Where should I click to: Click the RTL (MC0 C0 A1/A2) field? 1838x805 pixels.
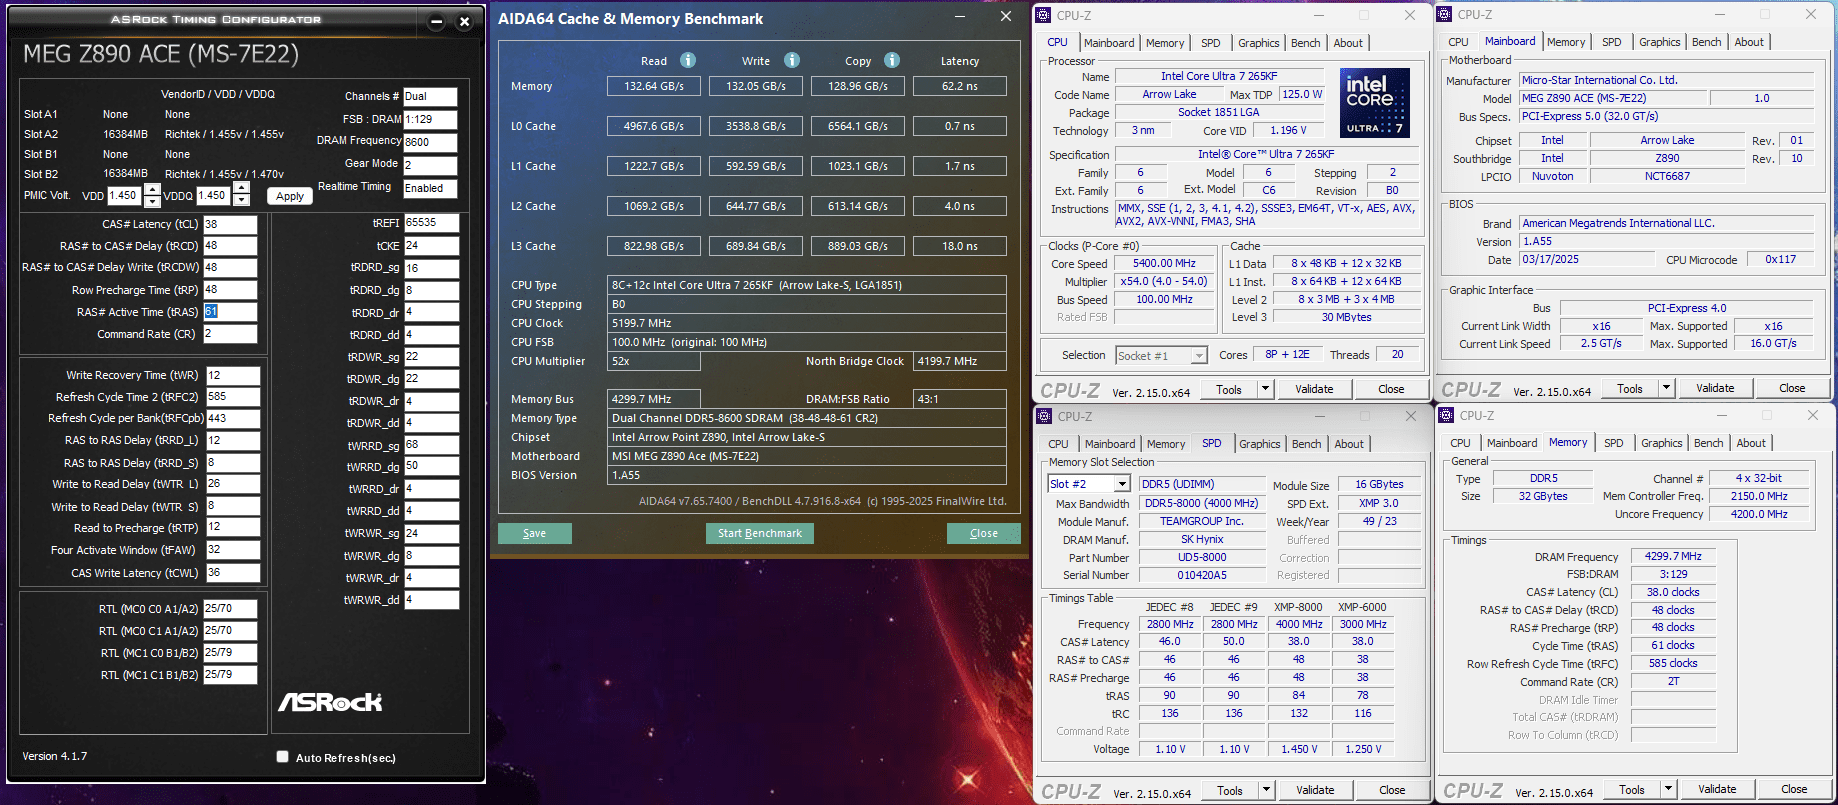pos(230,608)
